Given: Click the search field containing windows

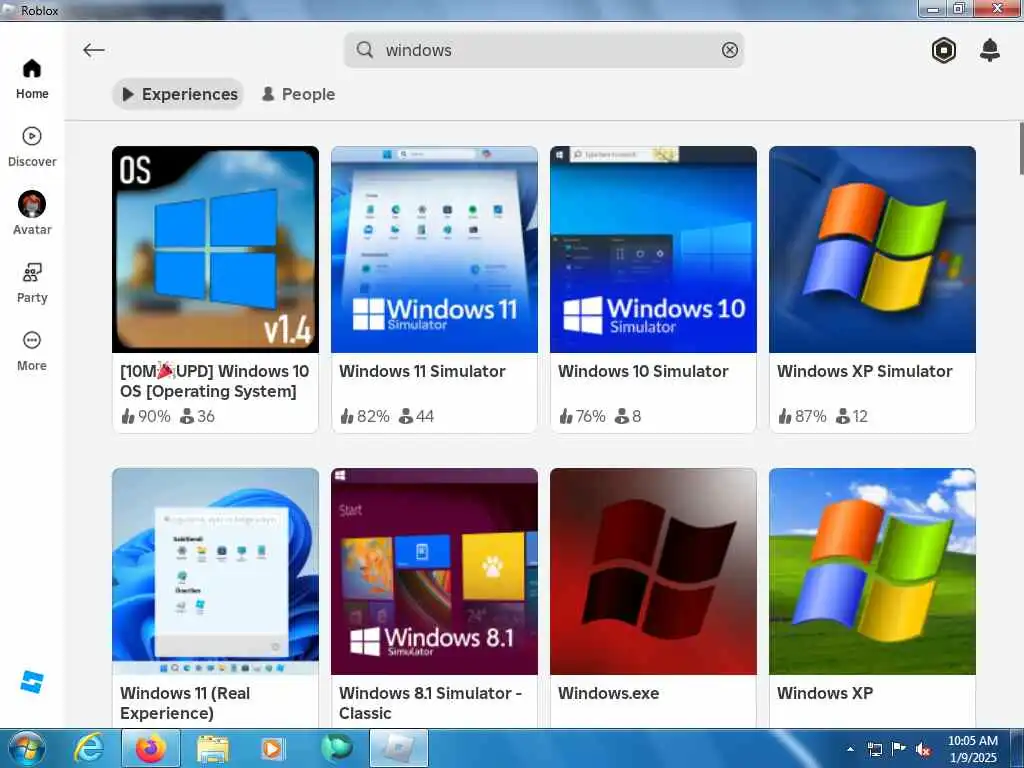Looking at the screenshot, I should point(544,50).
